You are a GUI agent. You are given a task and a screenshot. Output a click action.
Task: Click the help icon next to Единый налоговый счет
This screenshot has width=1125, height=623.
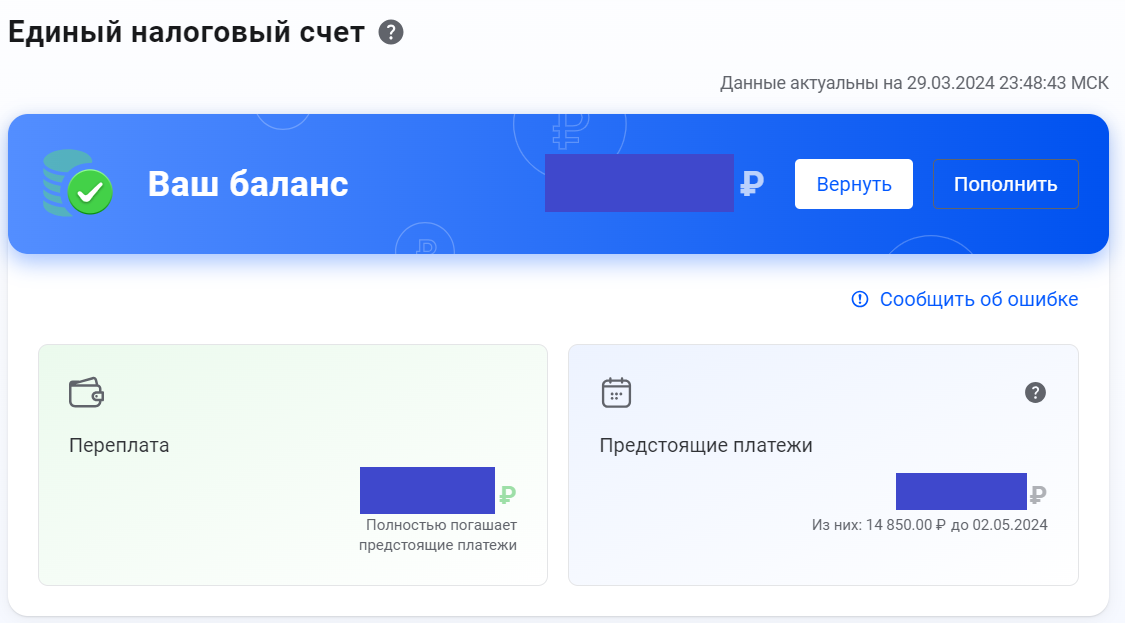coord(388,31)
